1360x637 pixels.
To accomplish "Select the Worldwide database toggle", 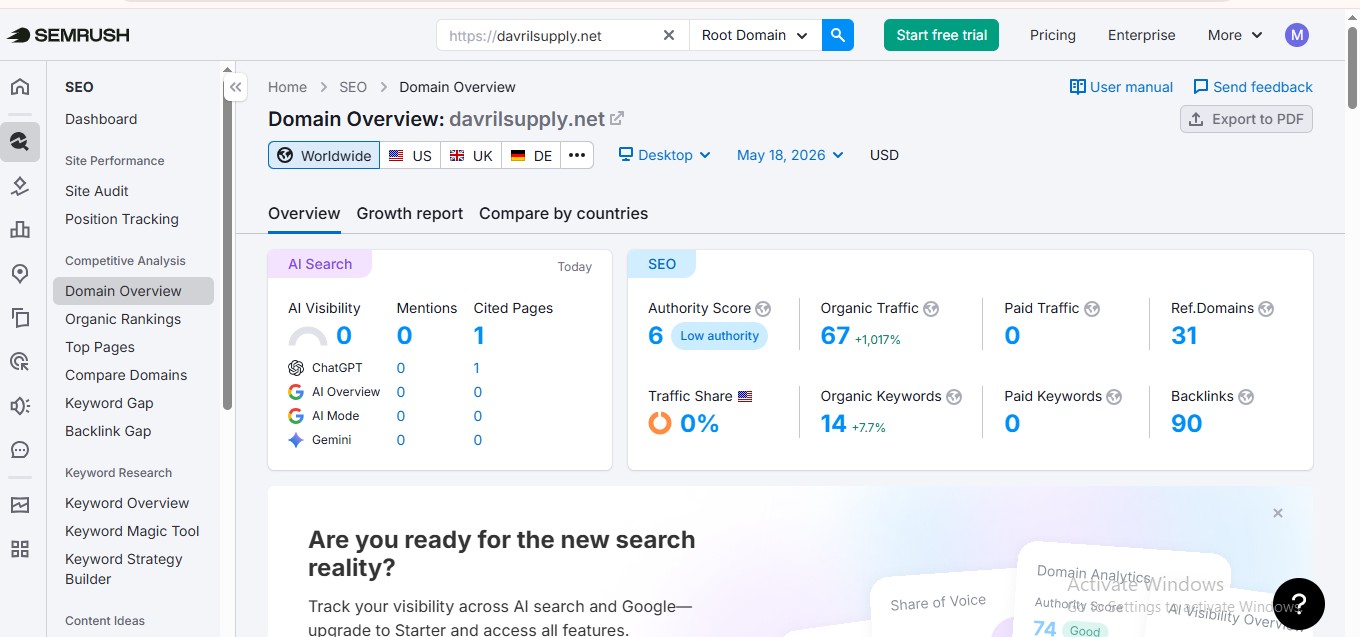I will pyautogui.click(x=324, y=155).
